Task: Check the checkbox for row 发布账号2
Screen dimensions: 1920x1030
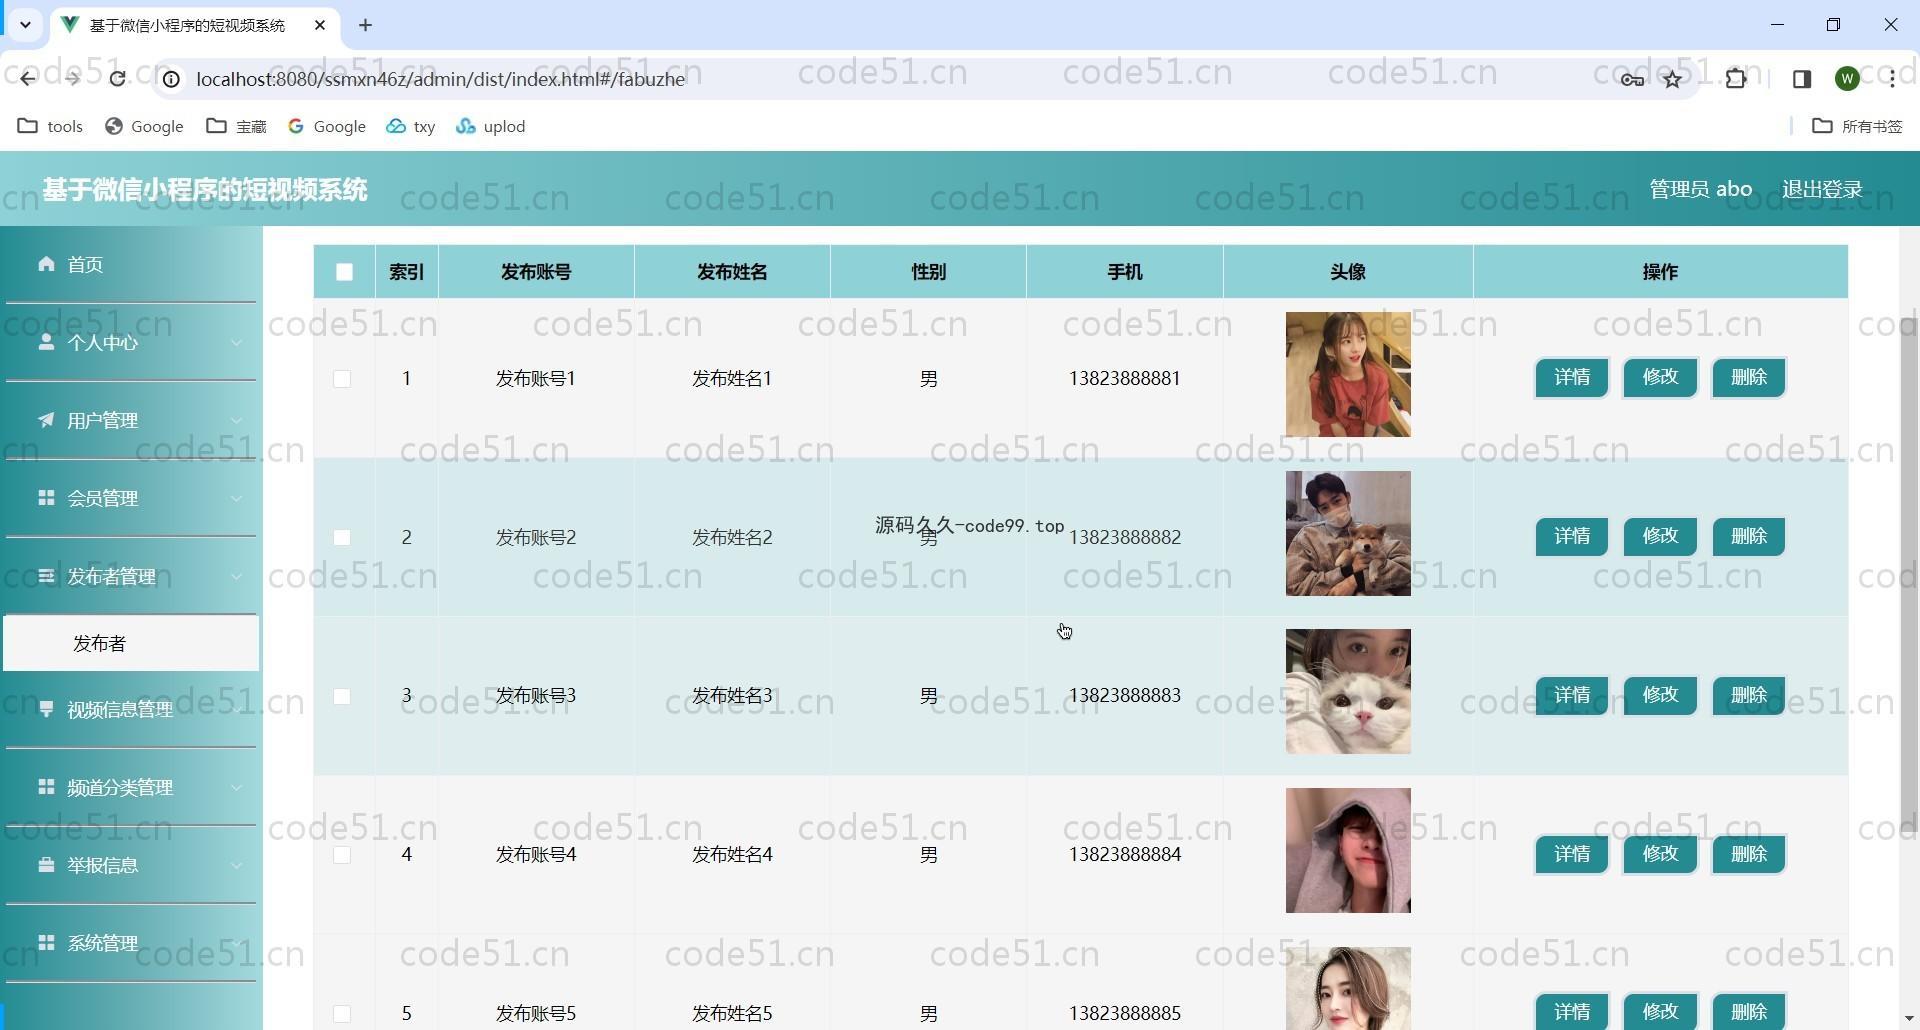Action: 342,538
